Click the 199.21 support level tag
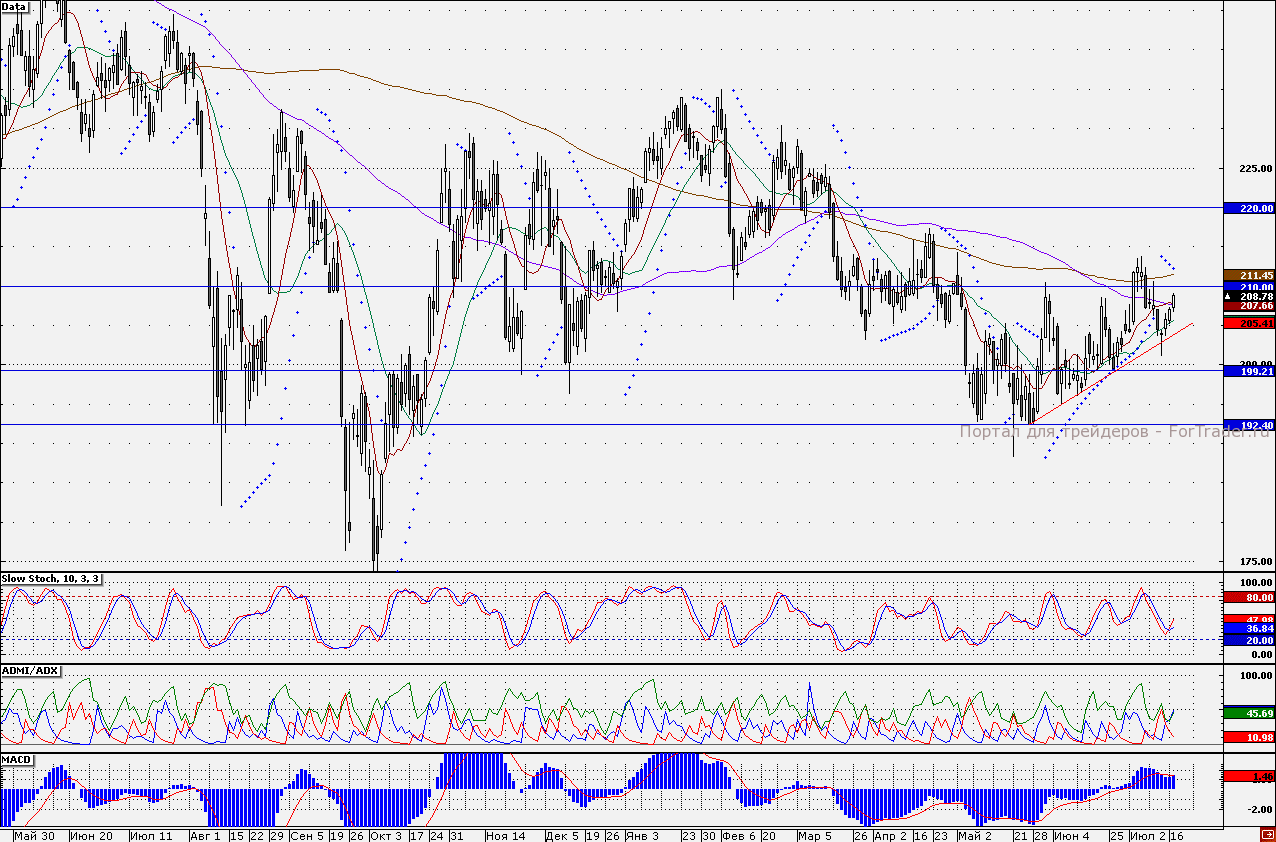 click(x=1249, y=371)
